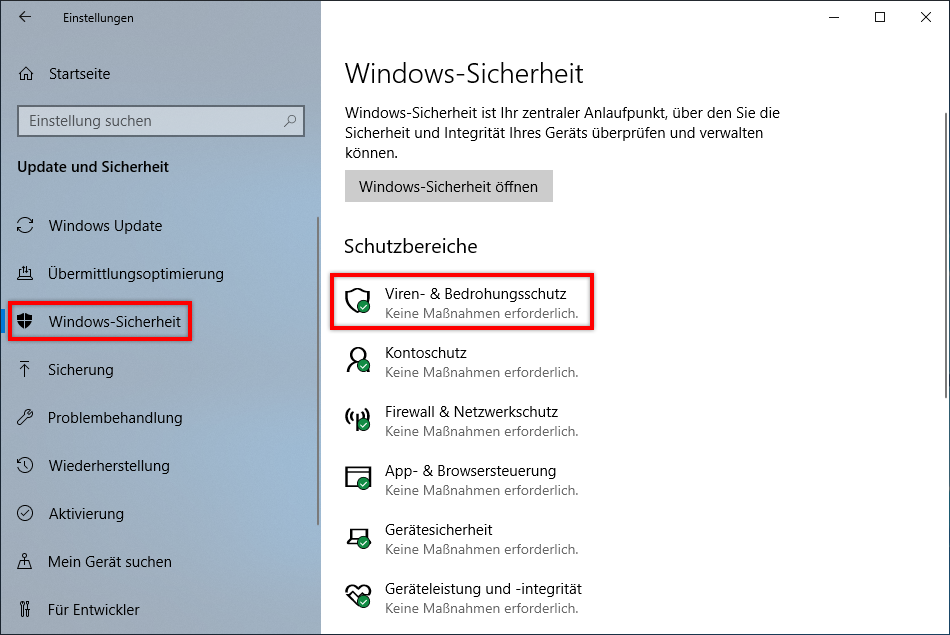The height and width of the screenshot is (635, 950).
Task: Click the back arrow icon
Action: click(x=25, y=18)
